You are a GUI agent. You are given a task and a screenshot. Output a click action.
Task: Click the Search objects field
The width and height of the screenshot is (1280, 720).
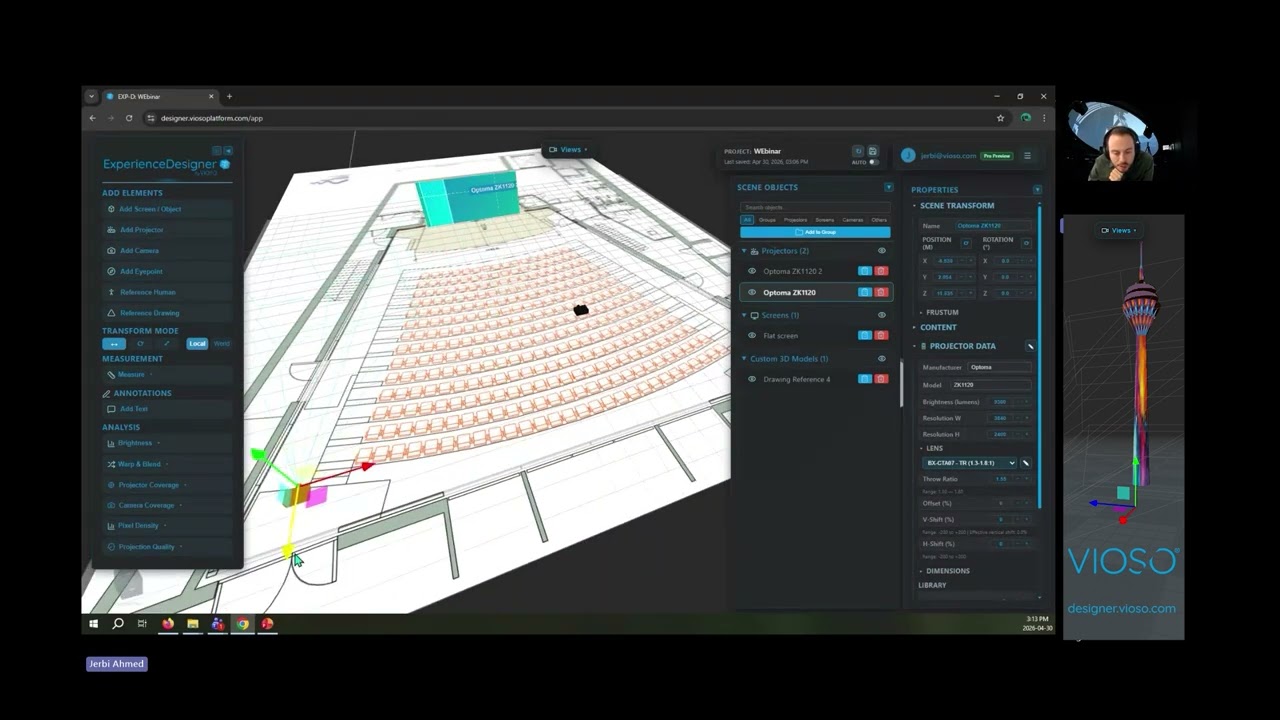(x=815, y=207)
